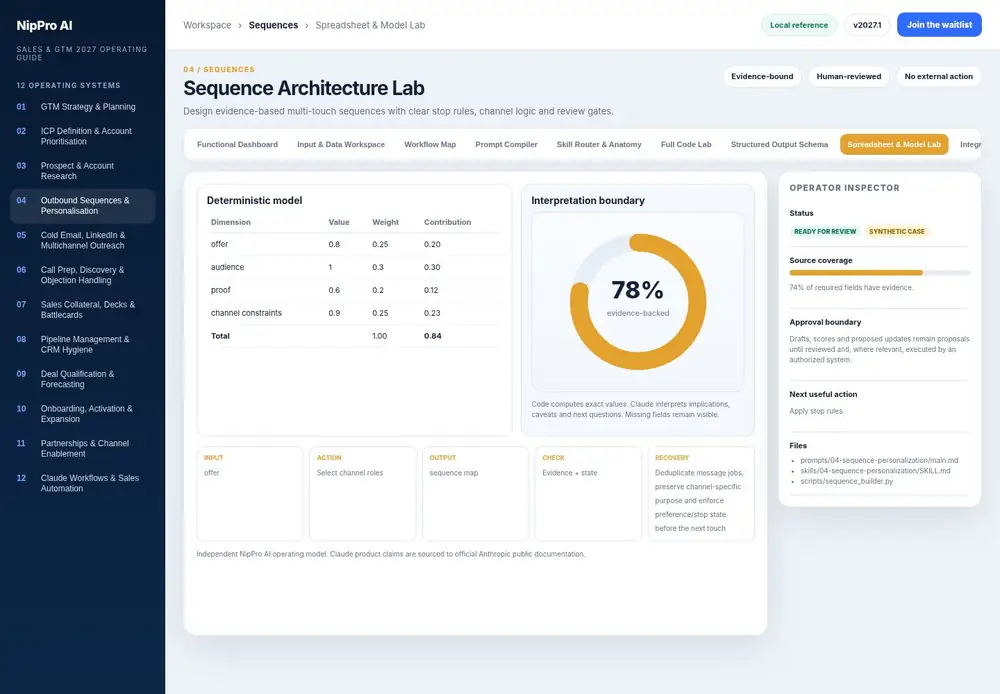Open Prospect & Account Research section
Viewport: 1000px width, 694px height.
82,170
